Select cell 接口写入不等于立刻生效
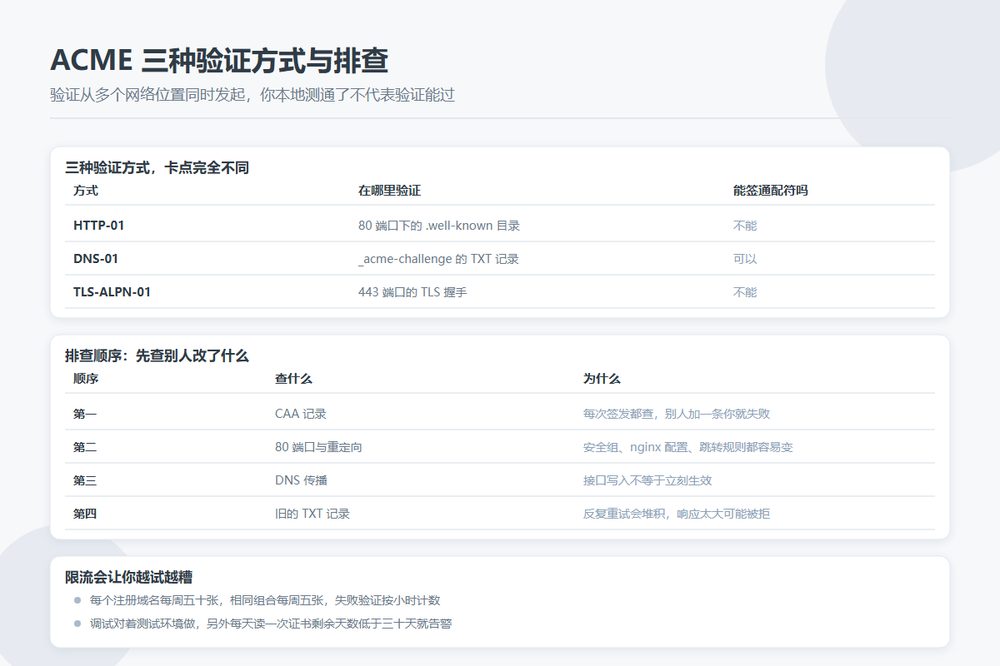The image size is (1000, 666). tap(647, 480)
